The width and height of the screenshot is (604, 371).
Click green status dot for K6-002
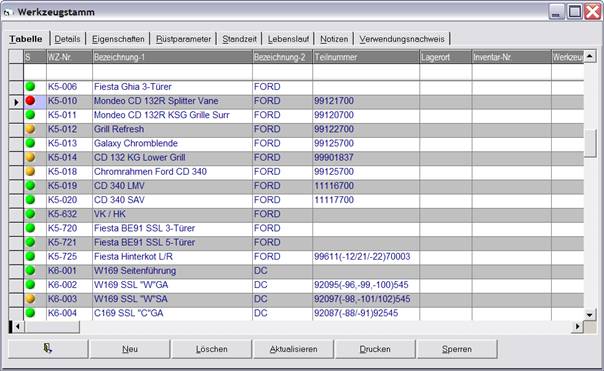(30, 285)
